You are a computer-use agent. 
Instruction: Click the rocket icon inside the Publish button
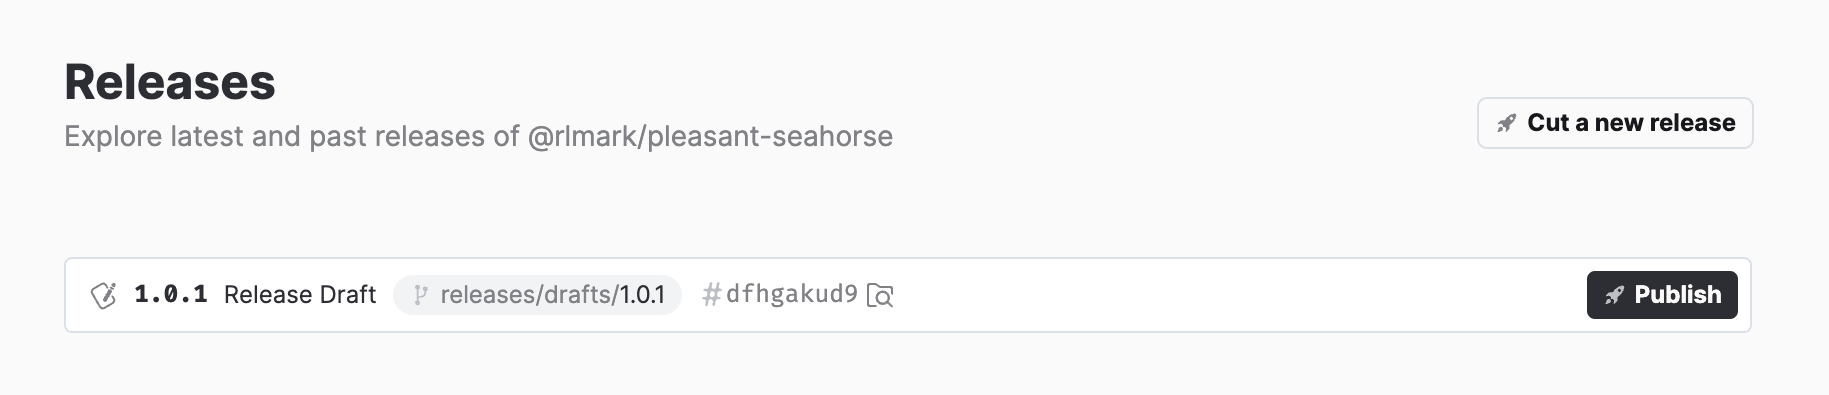[1614, 295]
